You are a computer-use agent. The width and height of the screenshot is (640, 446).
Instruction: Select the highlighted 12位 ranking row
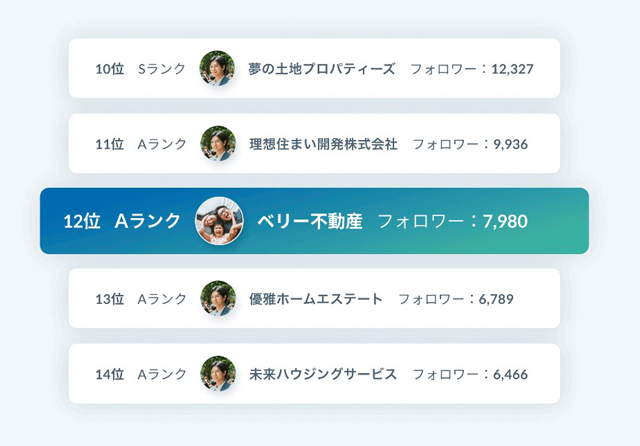314,221
